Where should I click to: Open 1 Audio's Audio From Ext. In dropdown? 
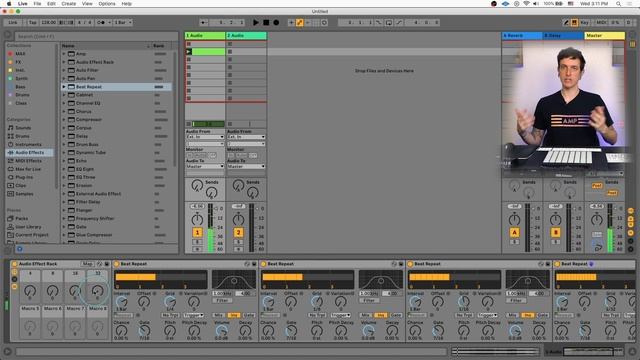click(205, 137)
